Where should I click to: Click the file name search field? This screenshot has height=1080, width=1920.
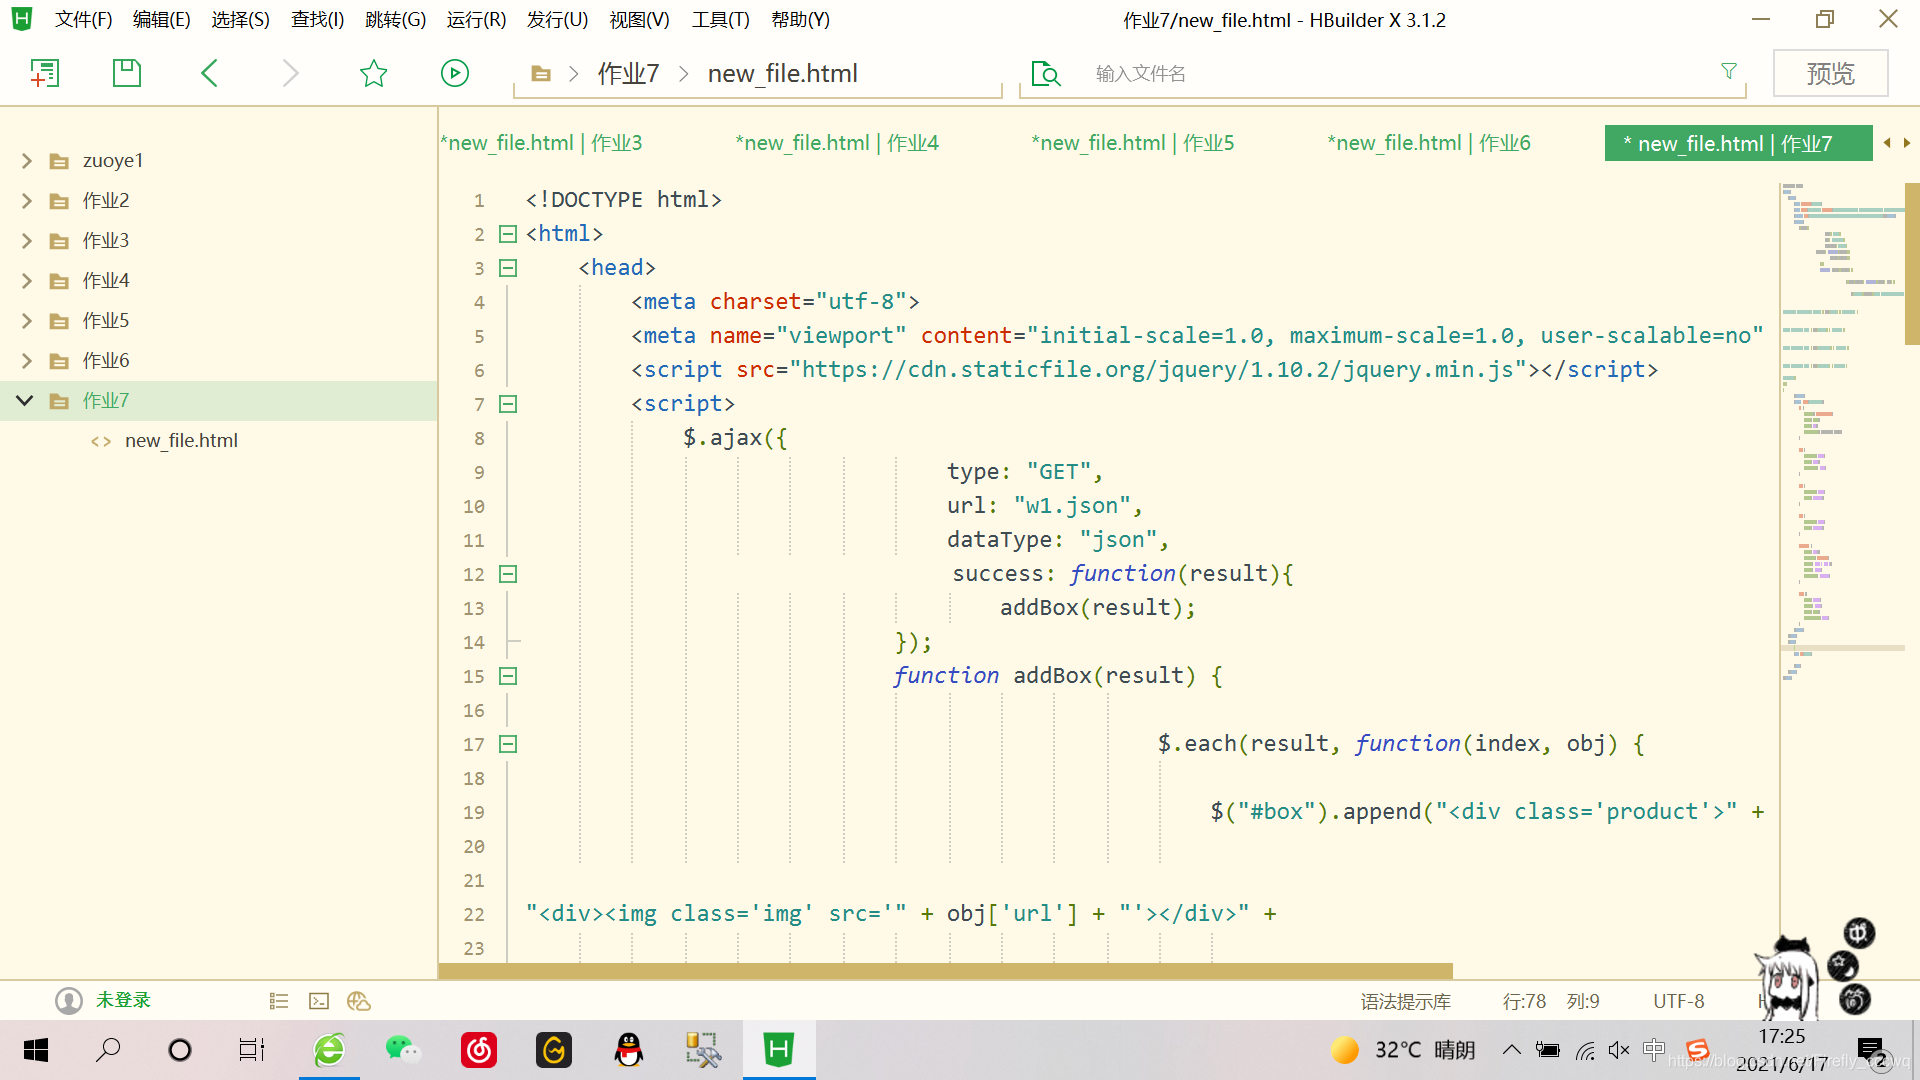1400,73
